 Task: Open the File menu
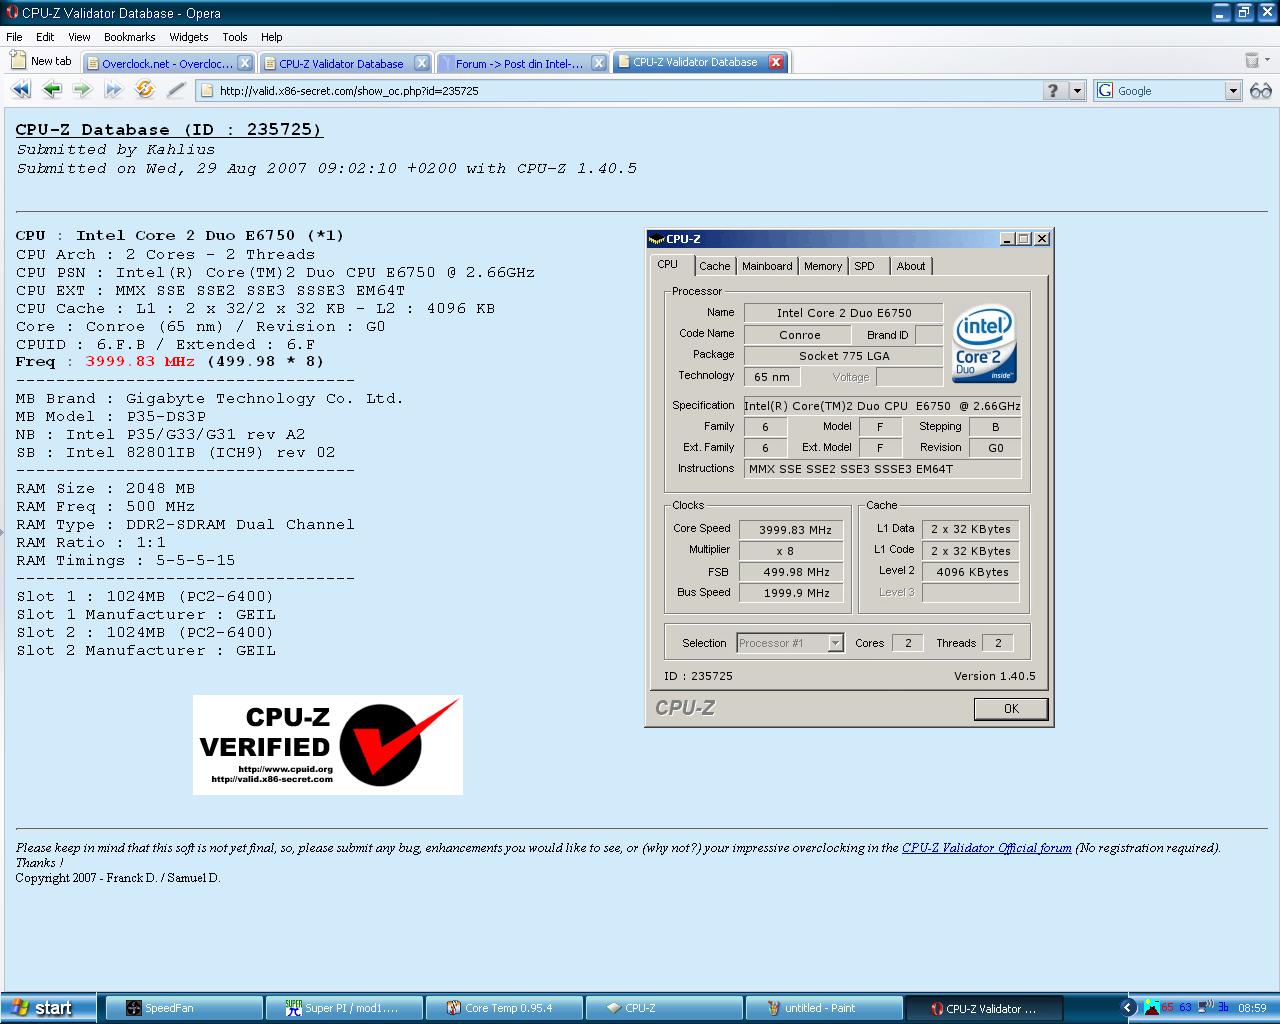point(14,37)
